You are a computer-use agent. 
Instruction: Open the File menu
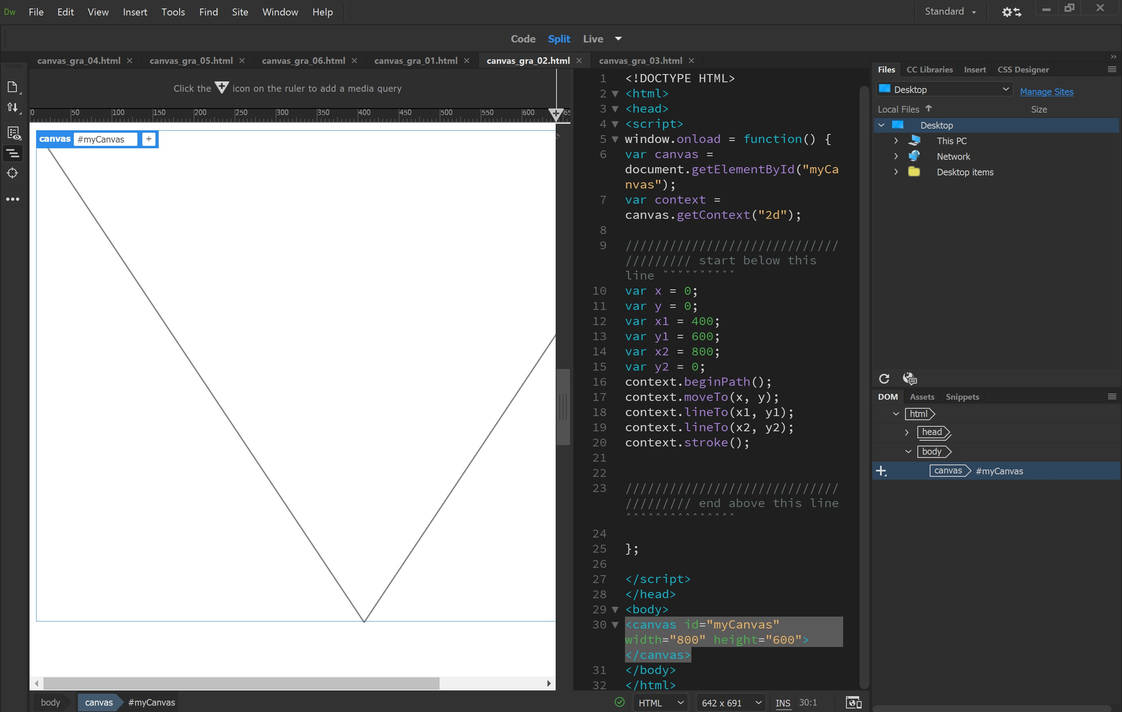(x=36, y=12)
